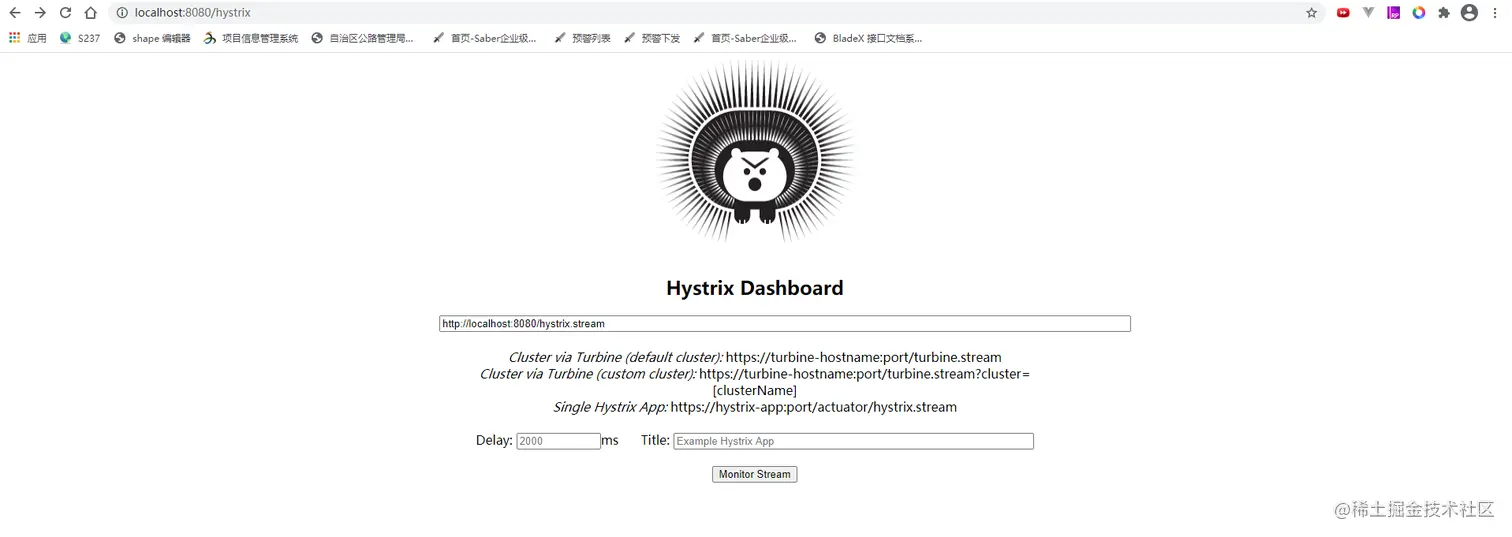Viewport: 1512px width, 537px height.
Task: Go back with the browser back arrow
Action: point(14,13)
